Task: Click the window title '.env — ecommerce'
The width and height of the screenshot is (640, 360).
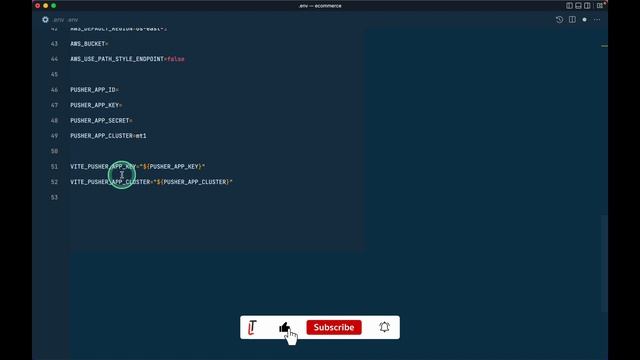Action: click(x=320, y=6)
